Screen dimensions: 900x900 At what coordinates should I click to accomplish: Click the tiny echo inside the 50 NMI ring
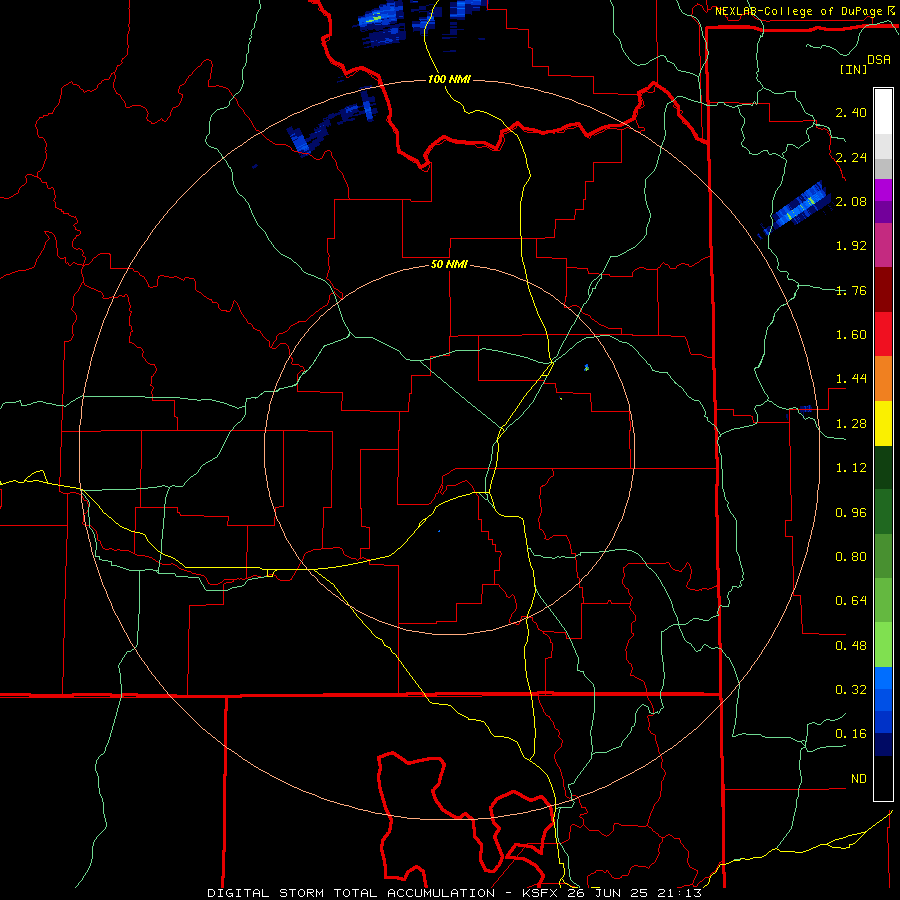[586, 367]
